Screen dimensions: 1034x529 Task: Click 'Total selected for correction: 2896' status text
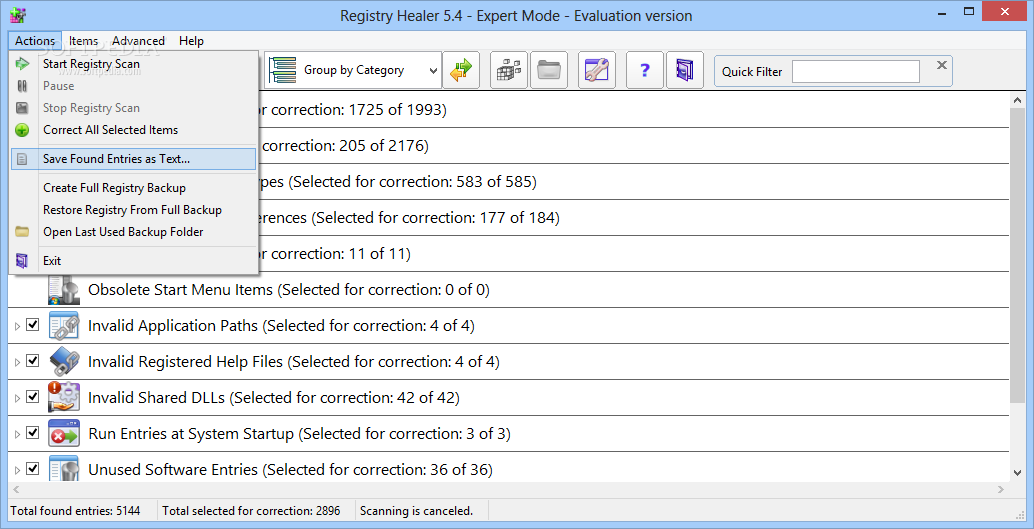tap(251, 511)
